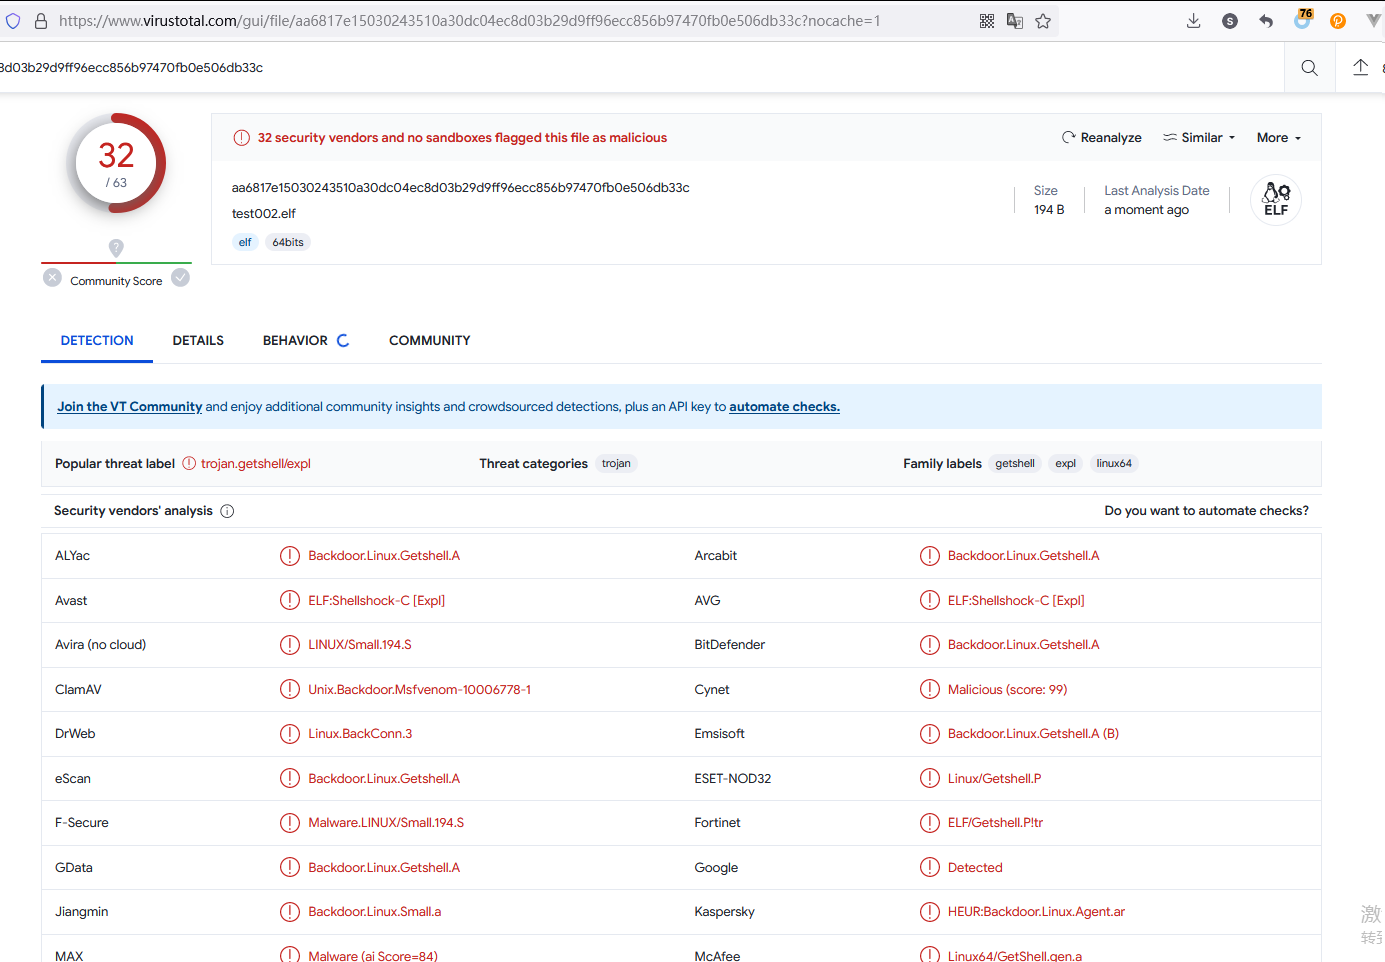Click the translate page icon

coord(1015,21)
